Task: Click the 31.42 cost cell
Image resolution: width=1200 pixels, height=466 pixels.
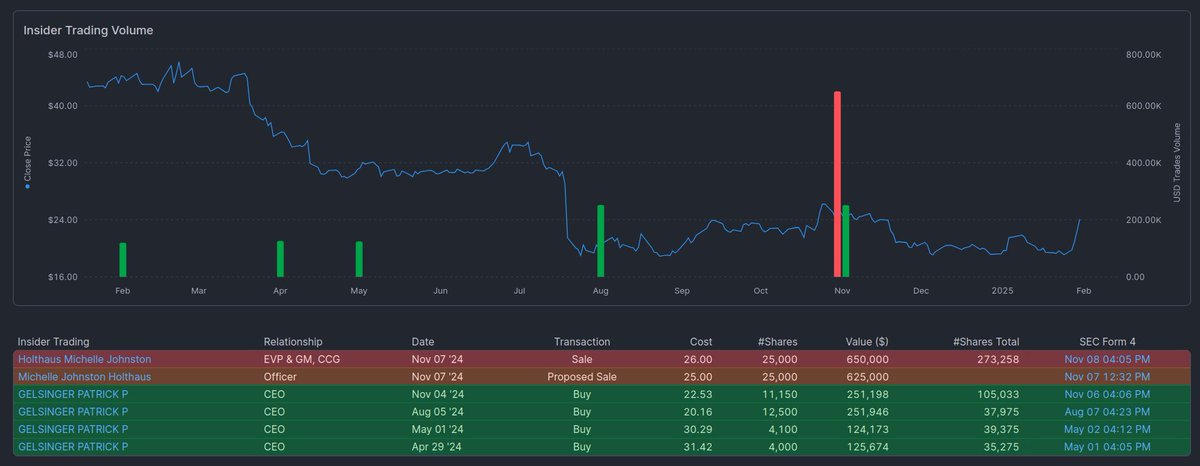Action: pyautogui.click(x=699, y=448)
